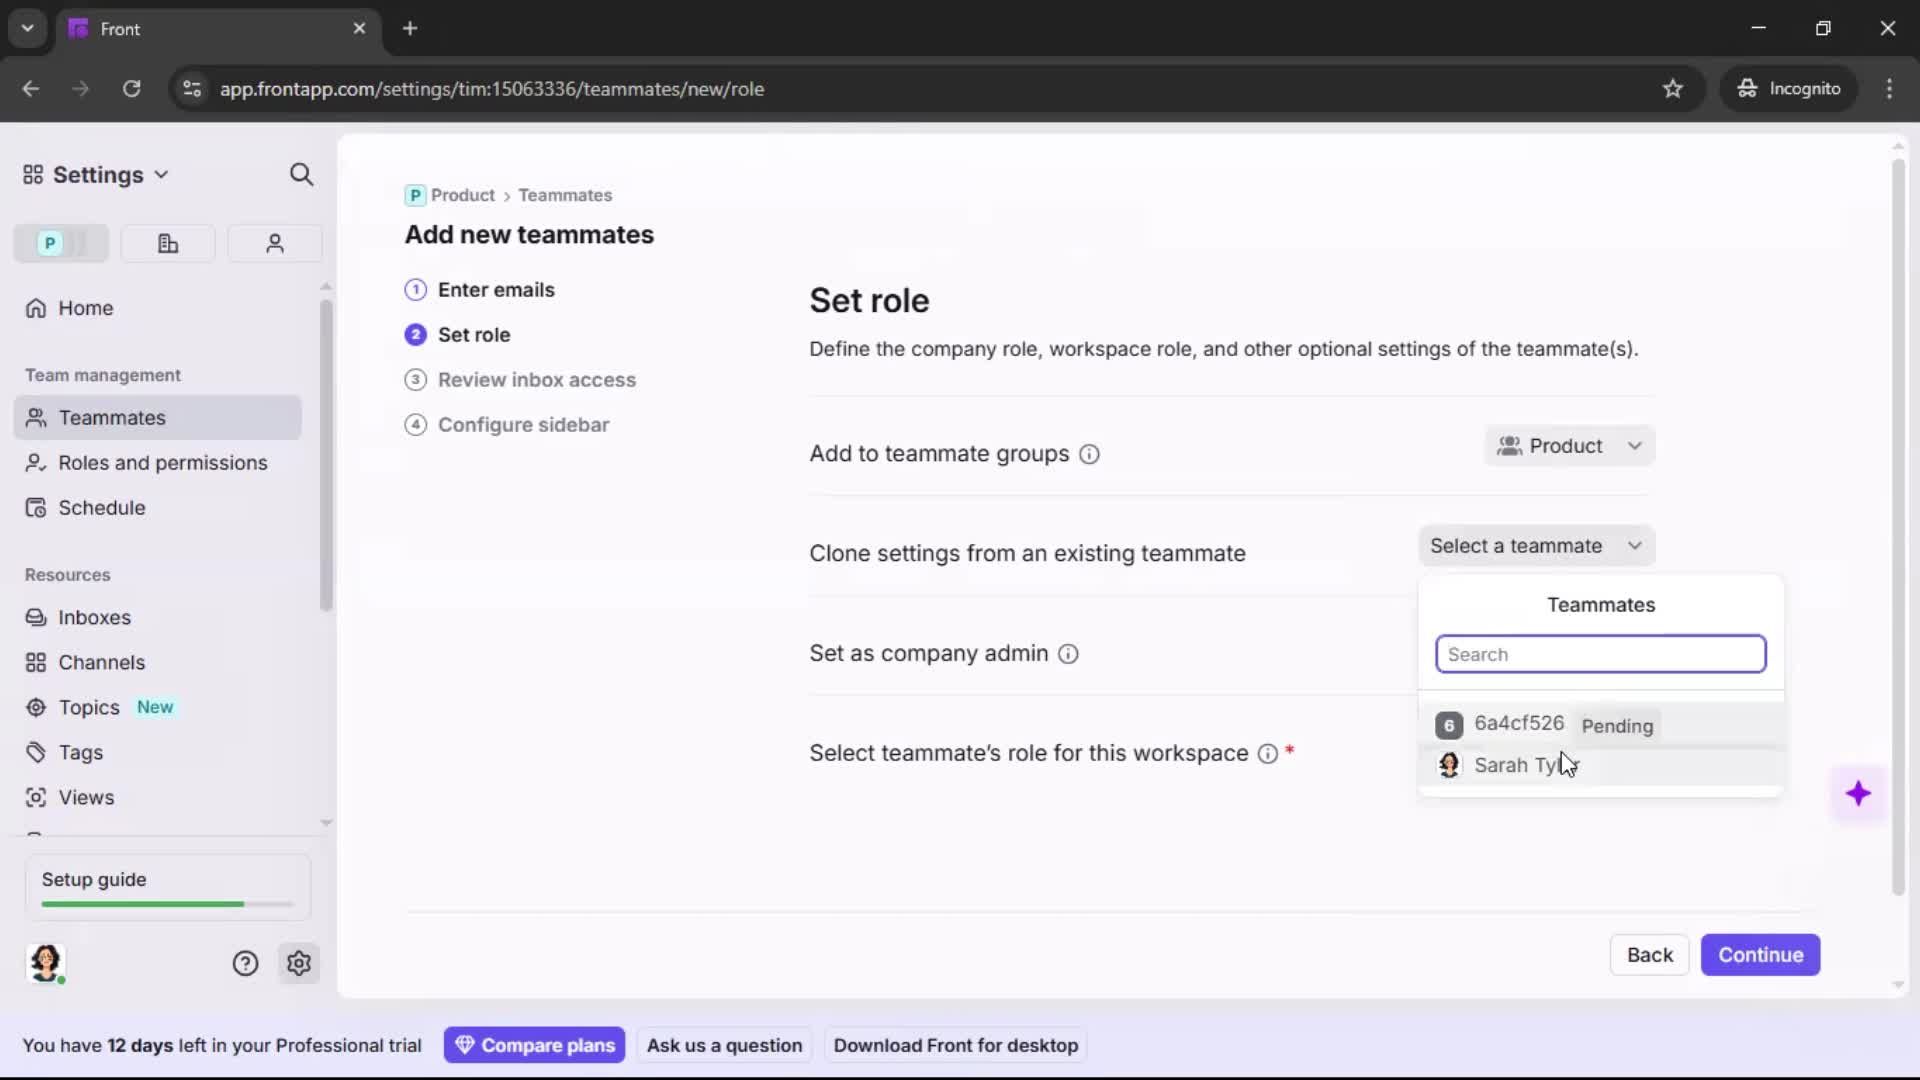Click the Continue button

point(1759,955)
